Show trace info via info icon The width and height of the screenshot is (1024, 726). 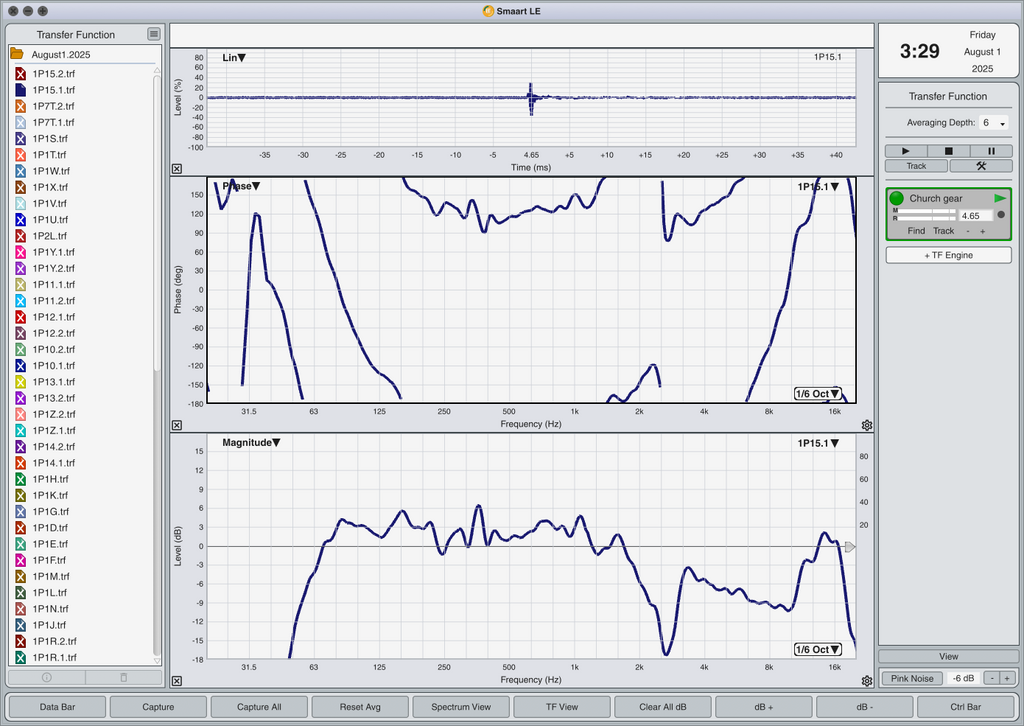tap(46, 677)
